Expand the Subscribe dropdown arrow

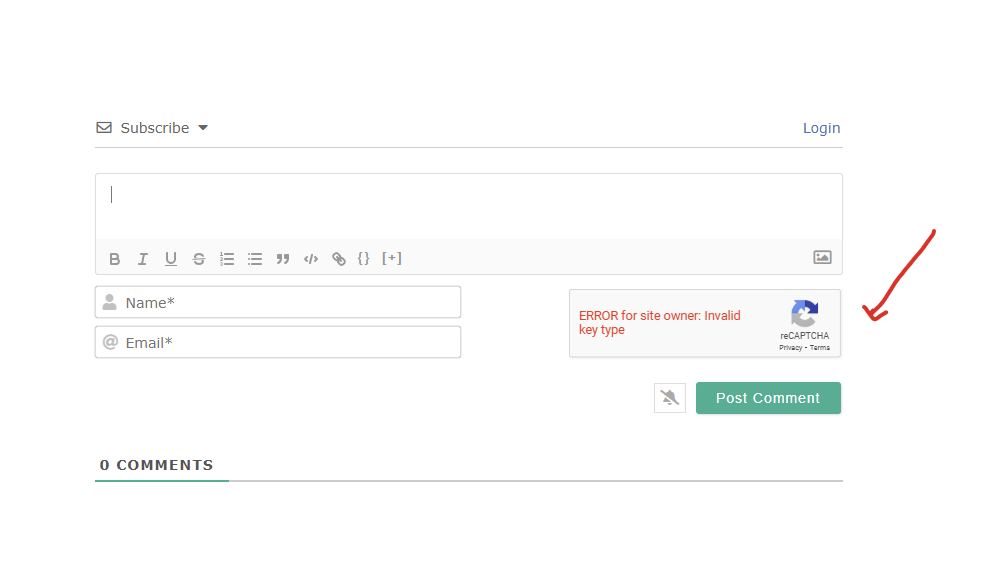tap(203, 128)
